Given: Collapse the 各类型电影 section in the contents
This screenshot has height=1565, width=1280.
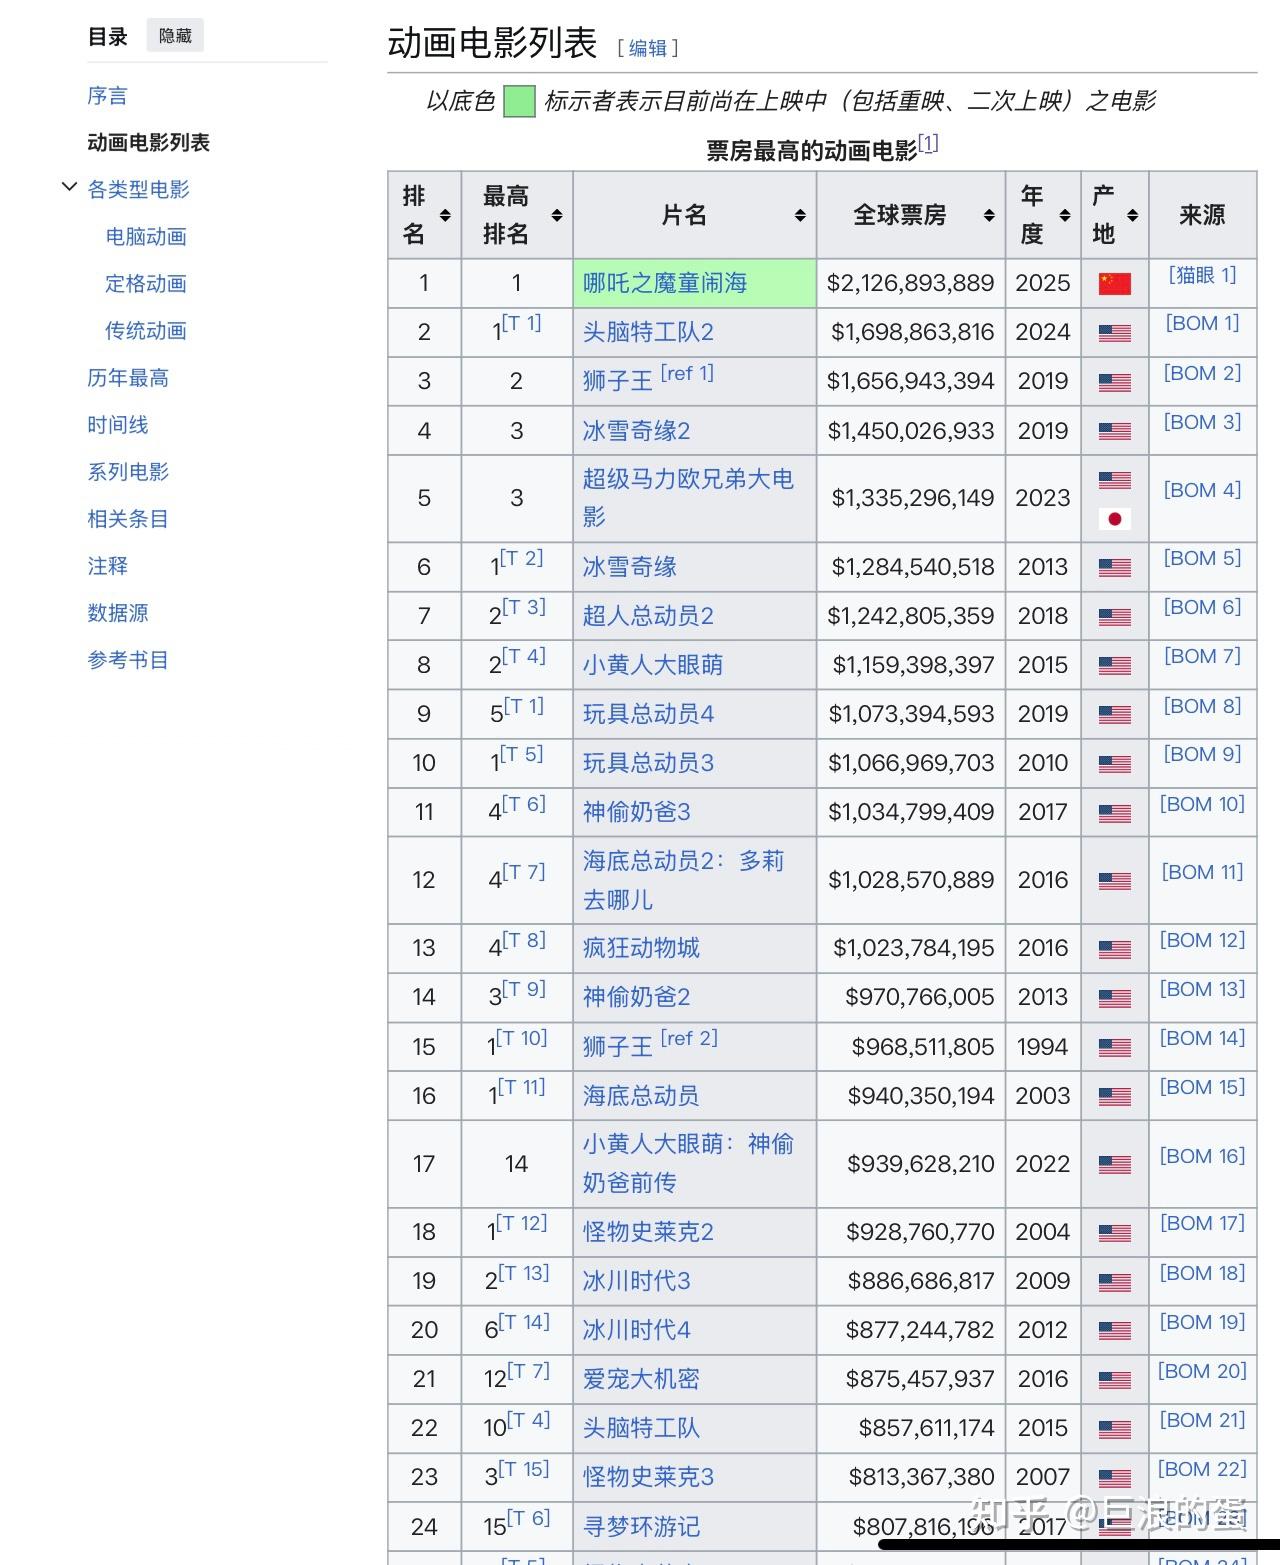Looking at the screenshot, I should coord(68,186).
